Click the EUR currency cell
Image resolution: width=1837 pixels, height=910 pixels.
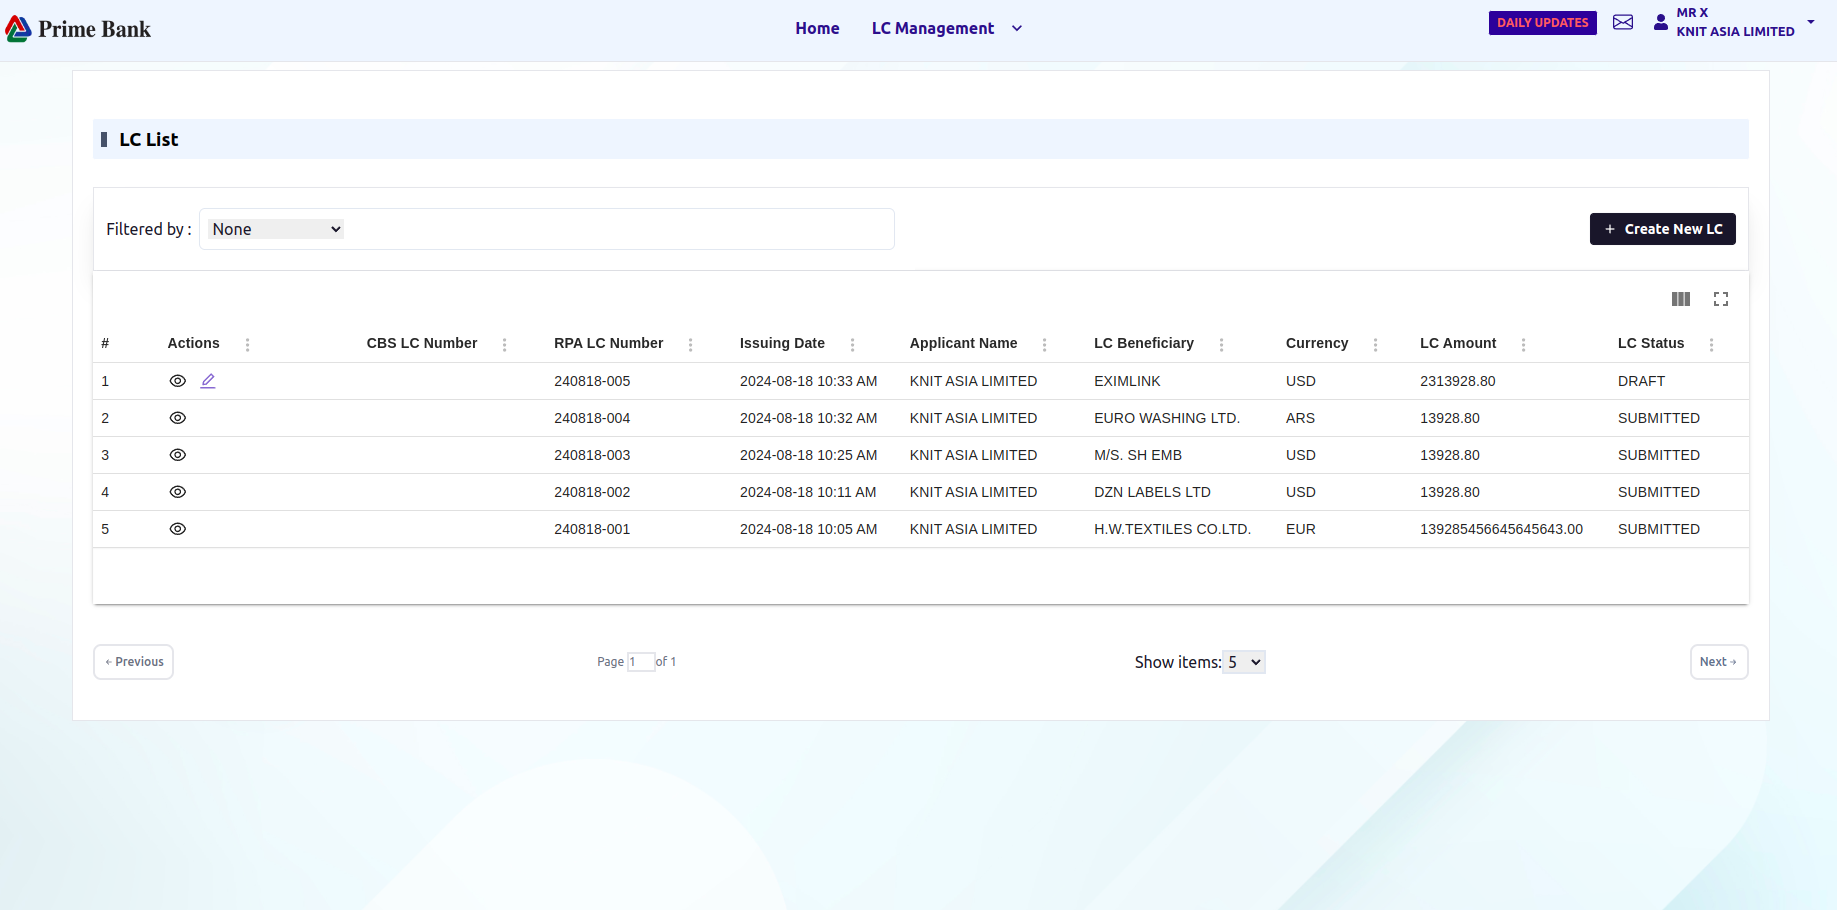(x=1300, y=529)
